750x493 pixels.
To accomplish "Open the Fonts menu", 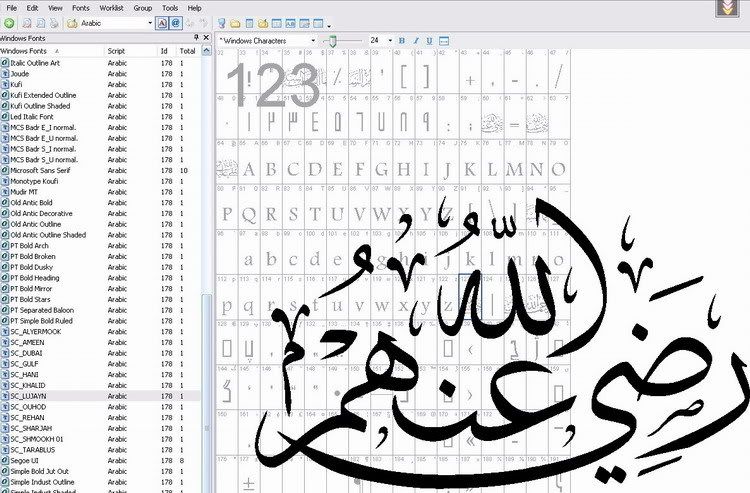I will tap(81, 8).
